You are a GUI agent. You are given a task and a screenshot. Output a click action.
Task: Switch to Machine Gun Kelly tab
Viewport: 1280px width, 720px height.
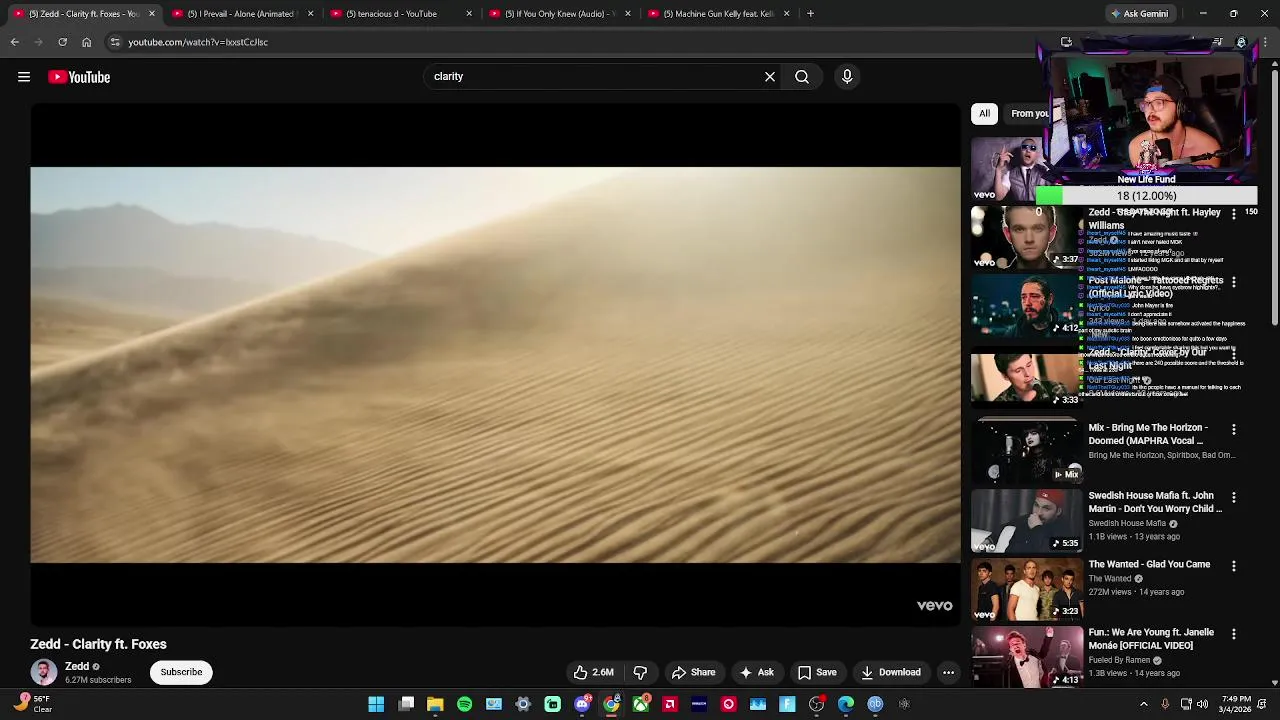(x=717, y=14)
